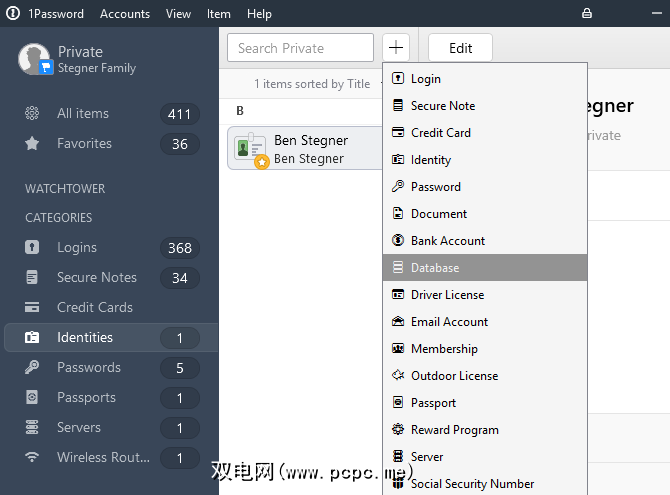Show Favorites list in the sidebar
The height and width of the screenshot is (495, 670).
coord(111,144)
